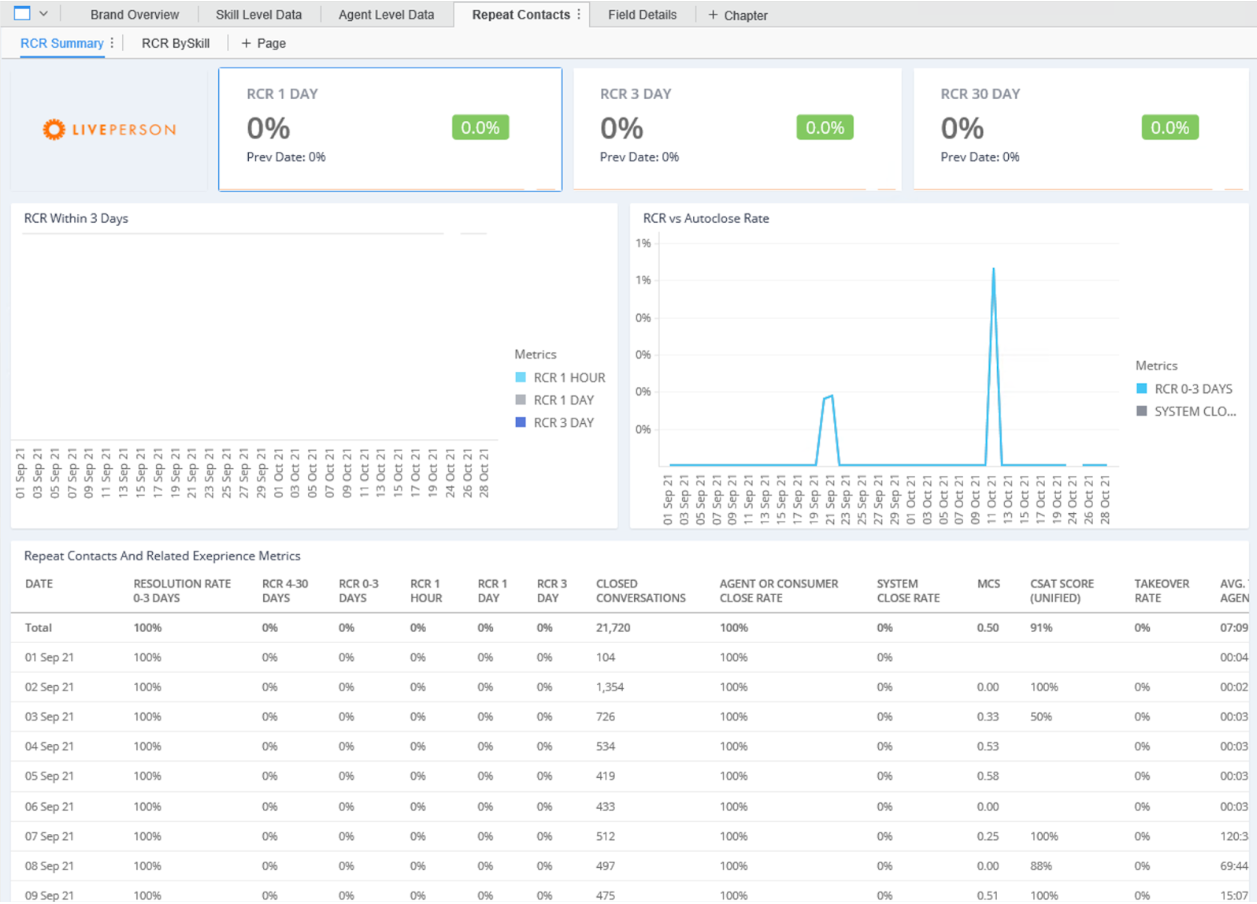The width and height of the screenshot is (1257, 904).
Task: Click the 91% CSAT total cell
Action: tap(1042, 628)
